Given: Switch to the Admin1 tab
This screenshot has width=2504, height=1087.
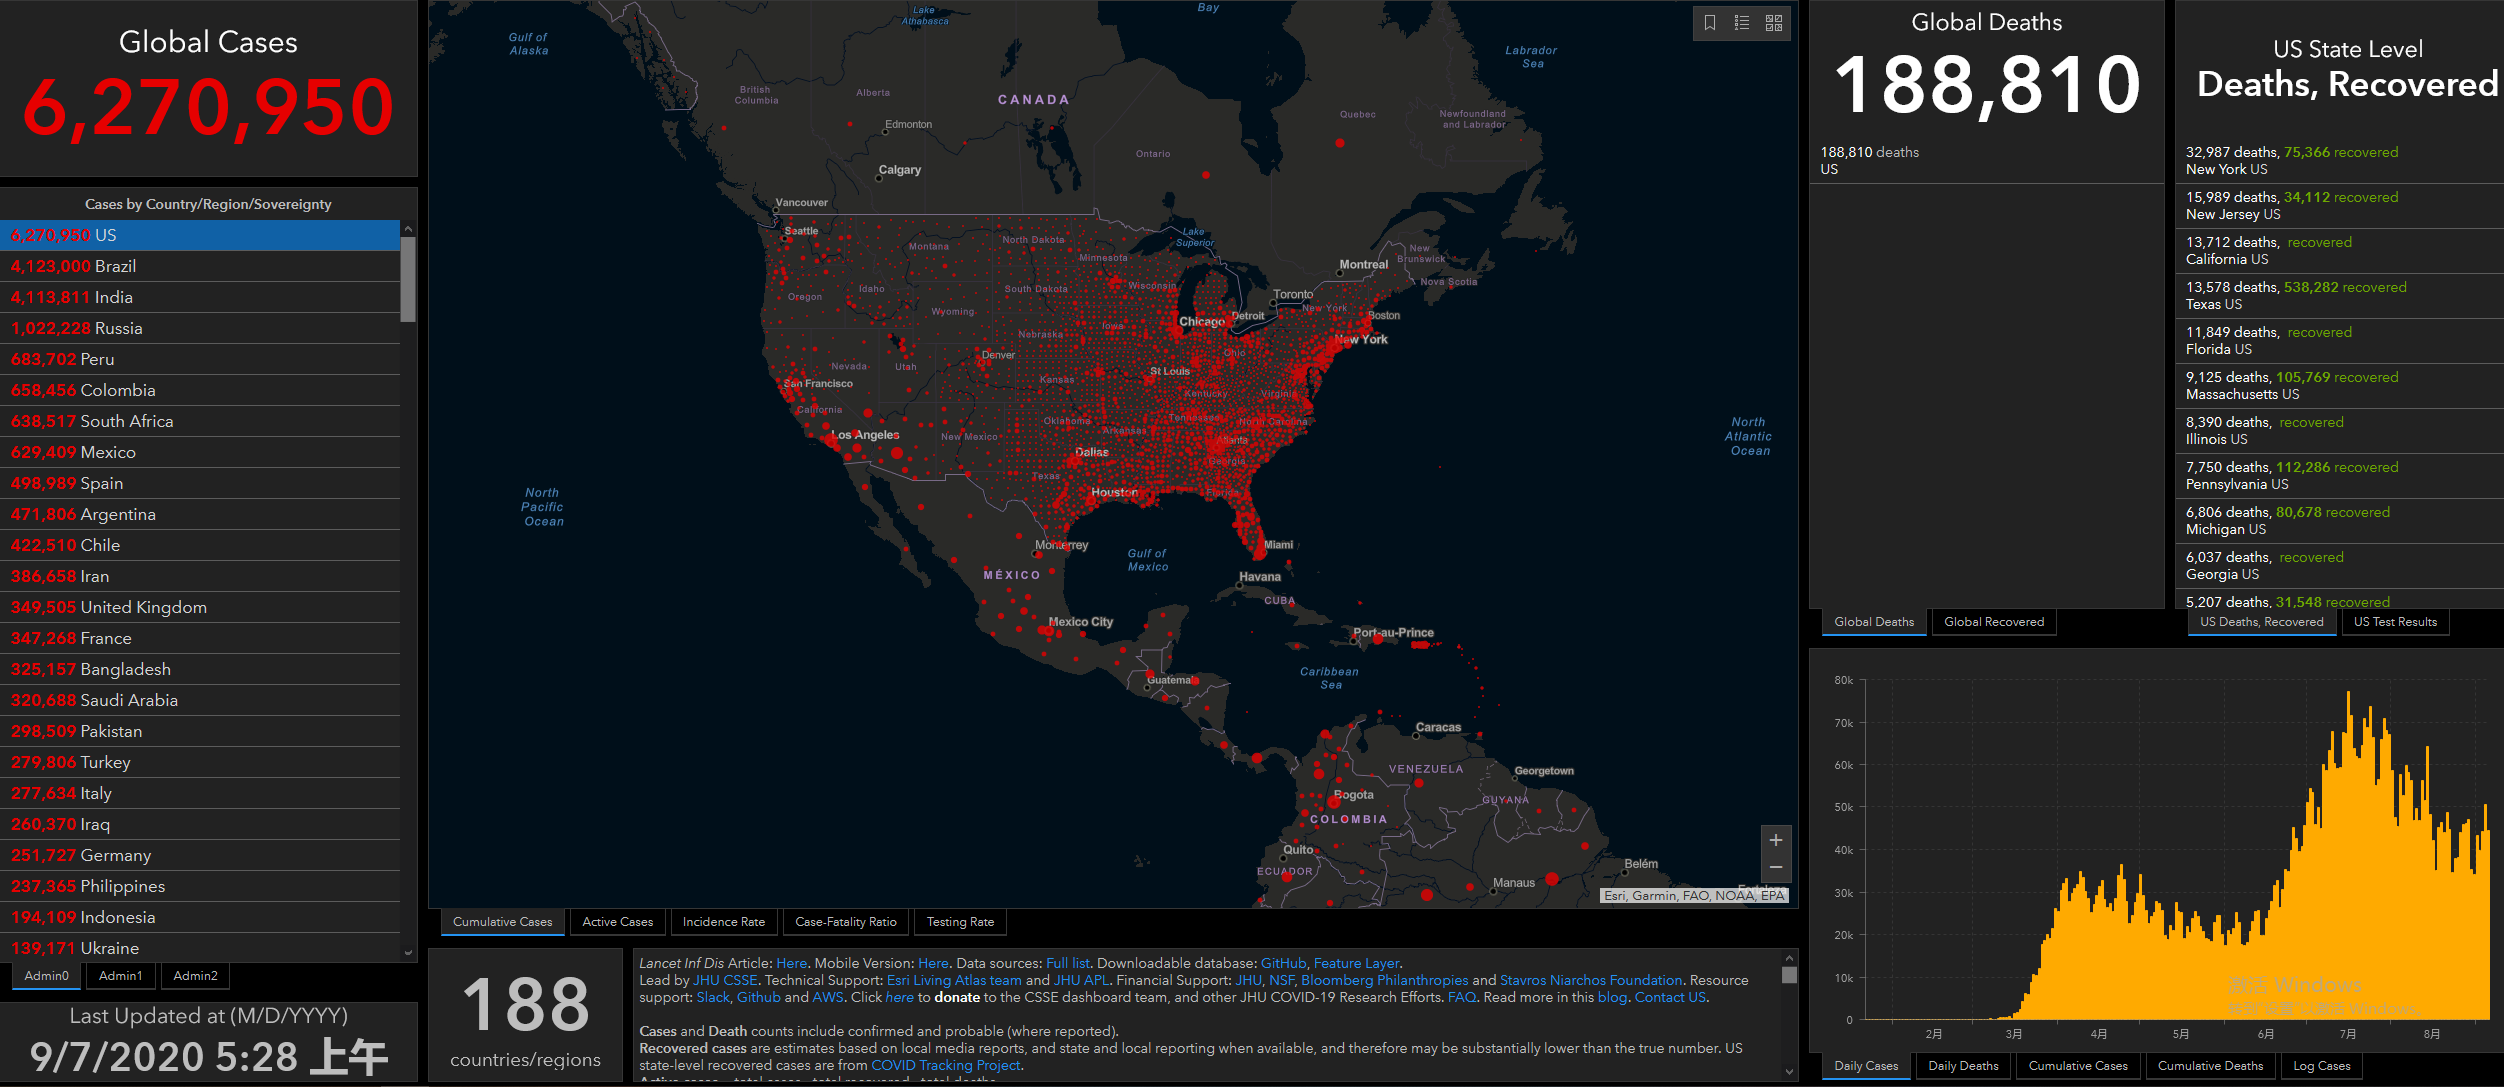Looking at the screenshot, I should (121, 976).
